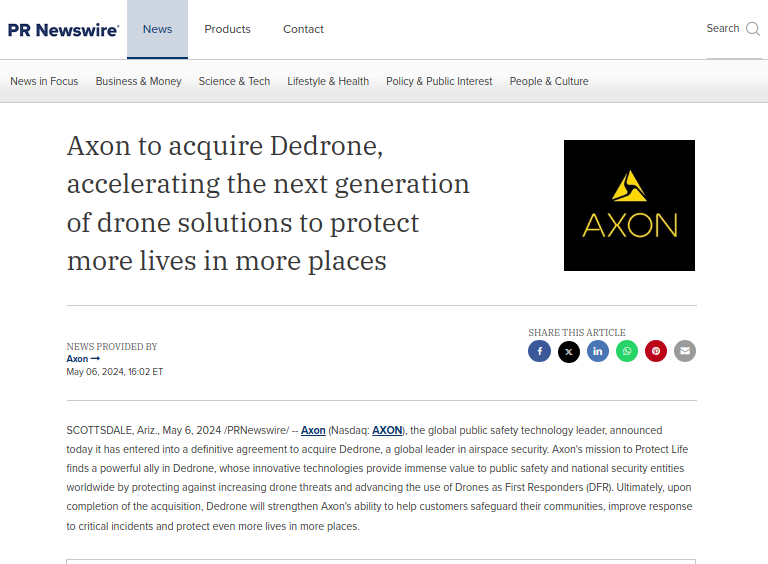Open the PR Newswire home logo

click(63, 30)
